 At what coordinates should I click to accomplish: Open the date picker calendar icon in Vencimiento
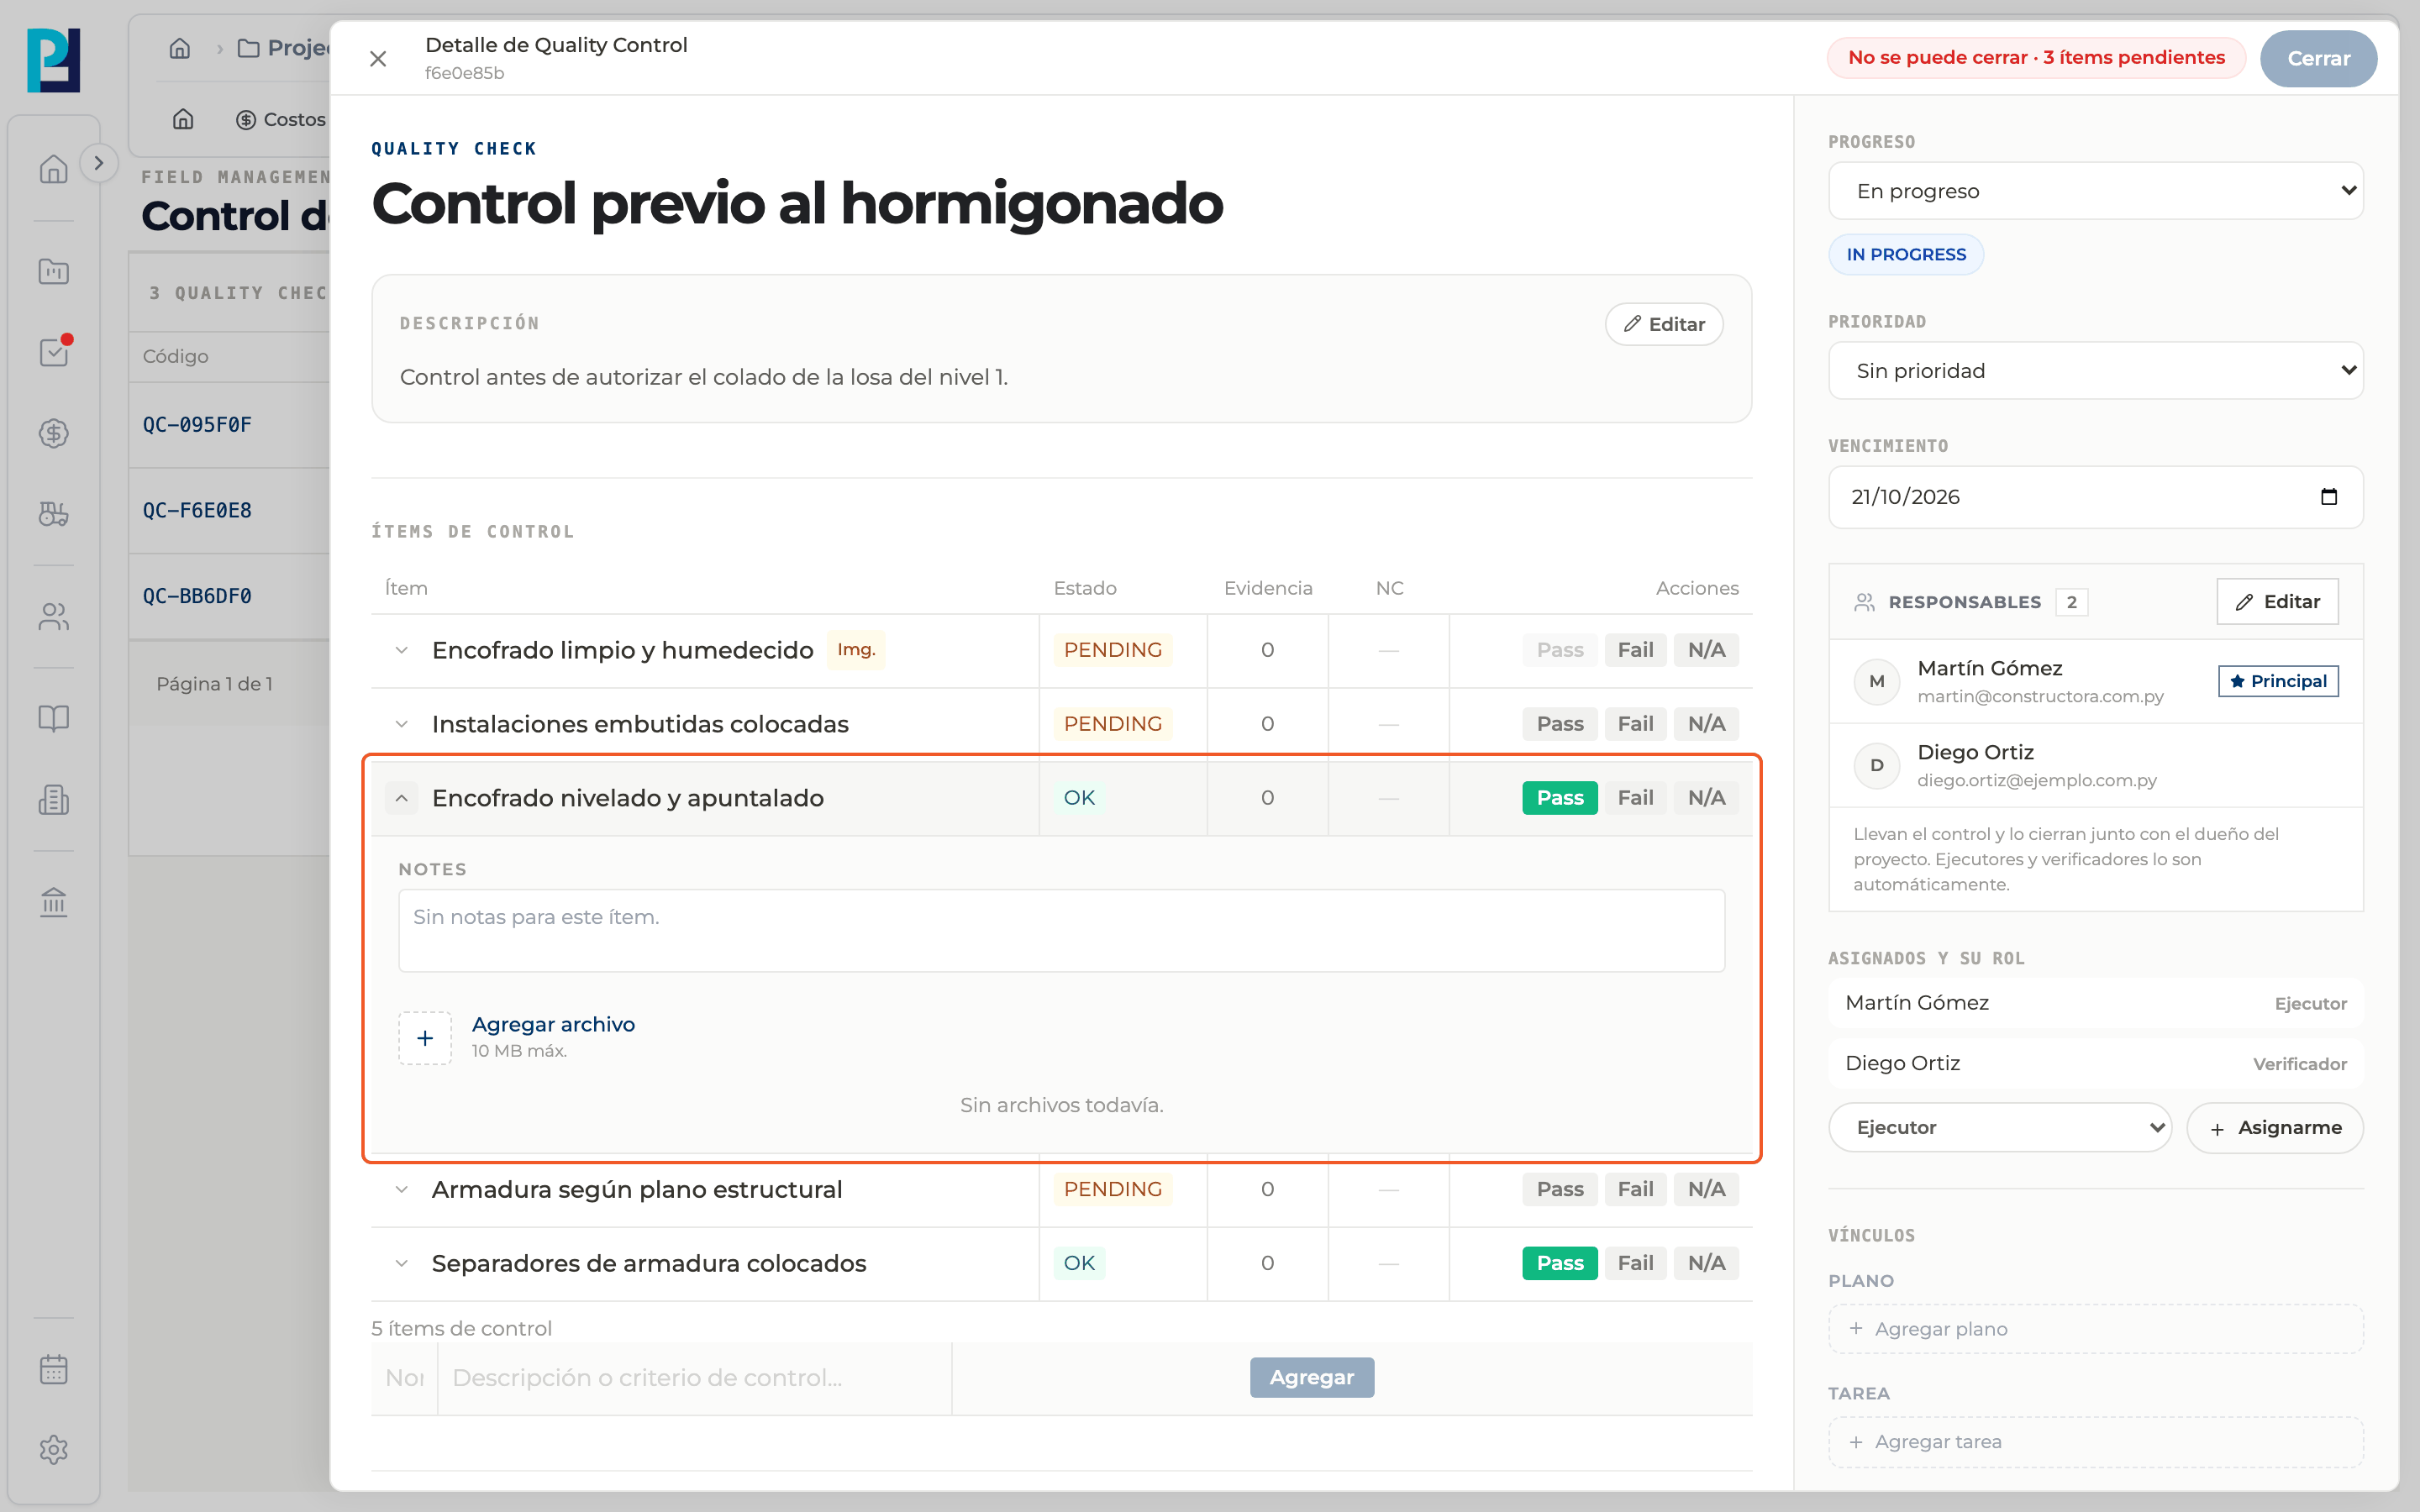pyautogui.click(x=2328, y=497)
